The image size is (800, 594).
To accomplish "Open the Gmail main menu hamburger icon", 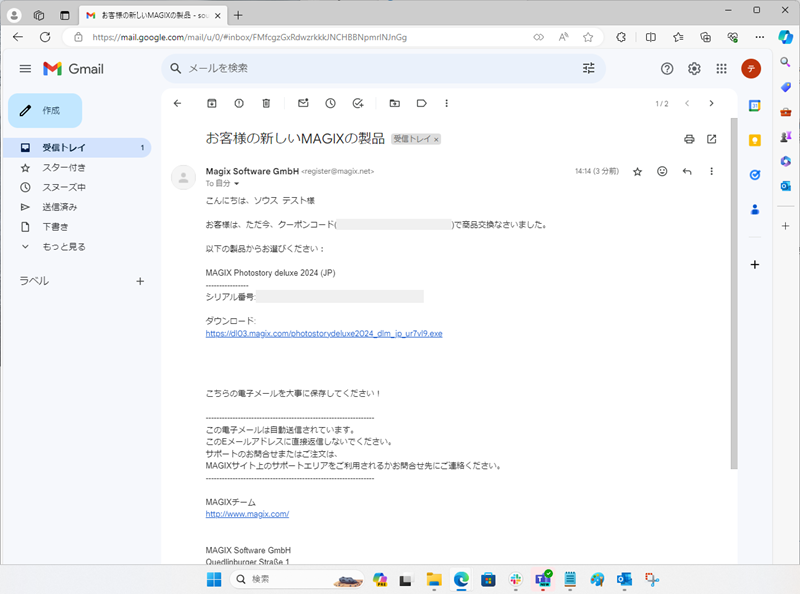I will [25, 68].
